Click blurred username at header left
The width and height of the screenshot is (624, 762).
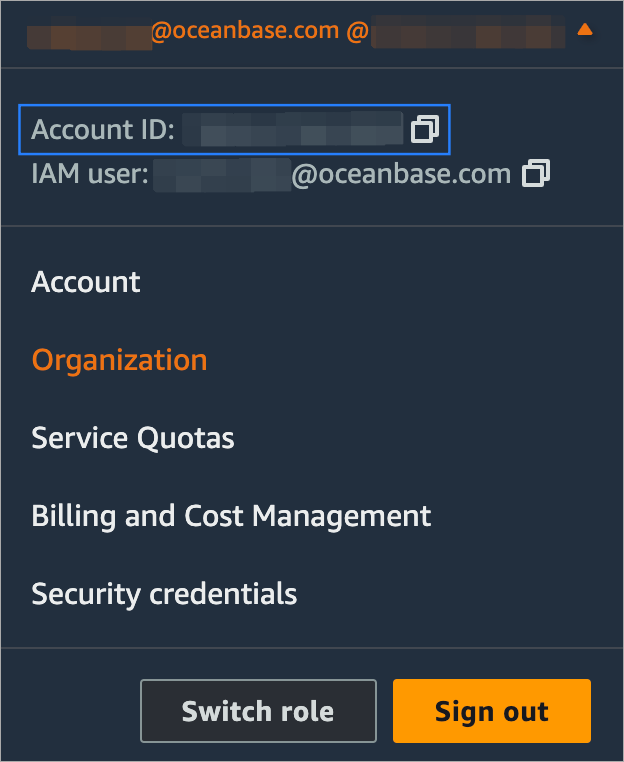click(88, 33)
